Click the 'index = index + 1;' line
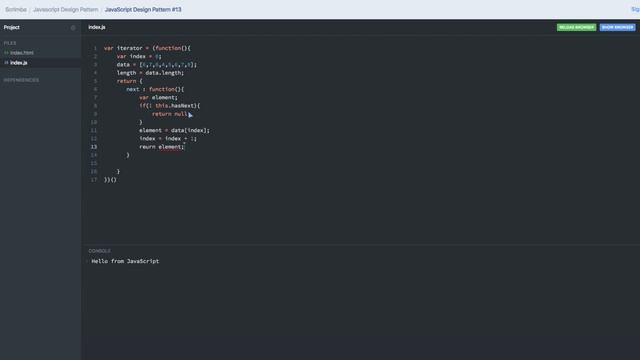Image resolution: width=640 pixels, height=360 pixels. click(168, 138)
